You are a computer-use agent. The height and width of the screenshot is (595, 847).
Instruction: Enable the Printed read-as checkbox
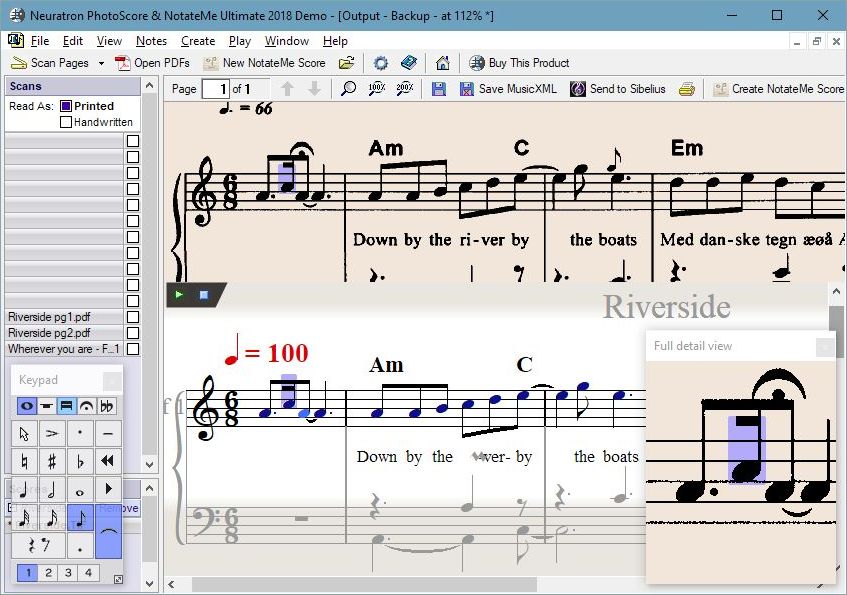tap(66, 106)
